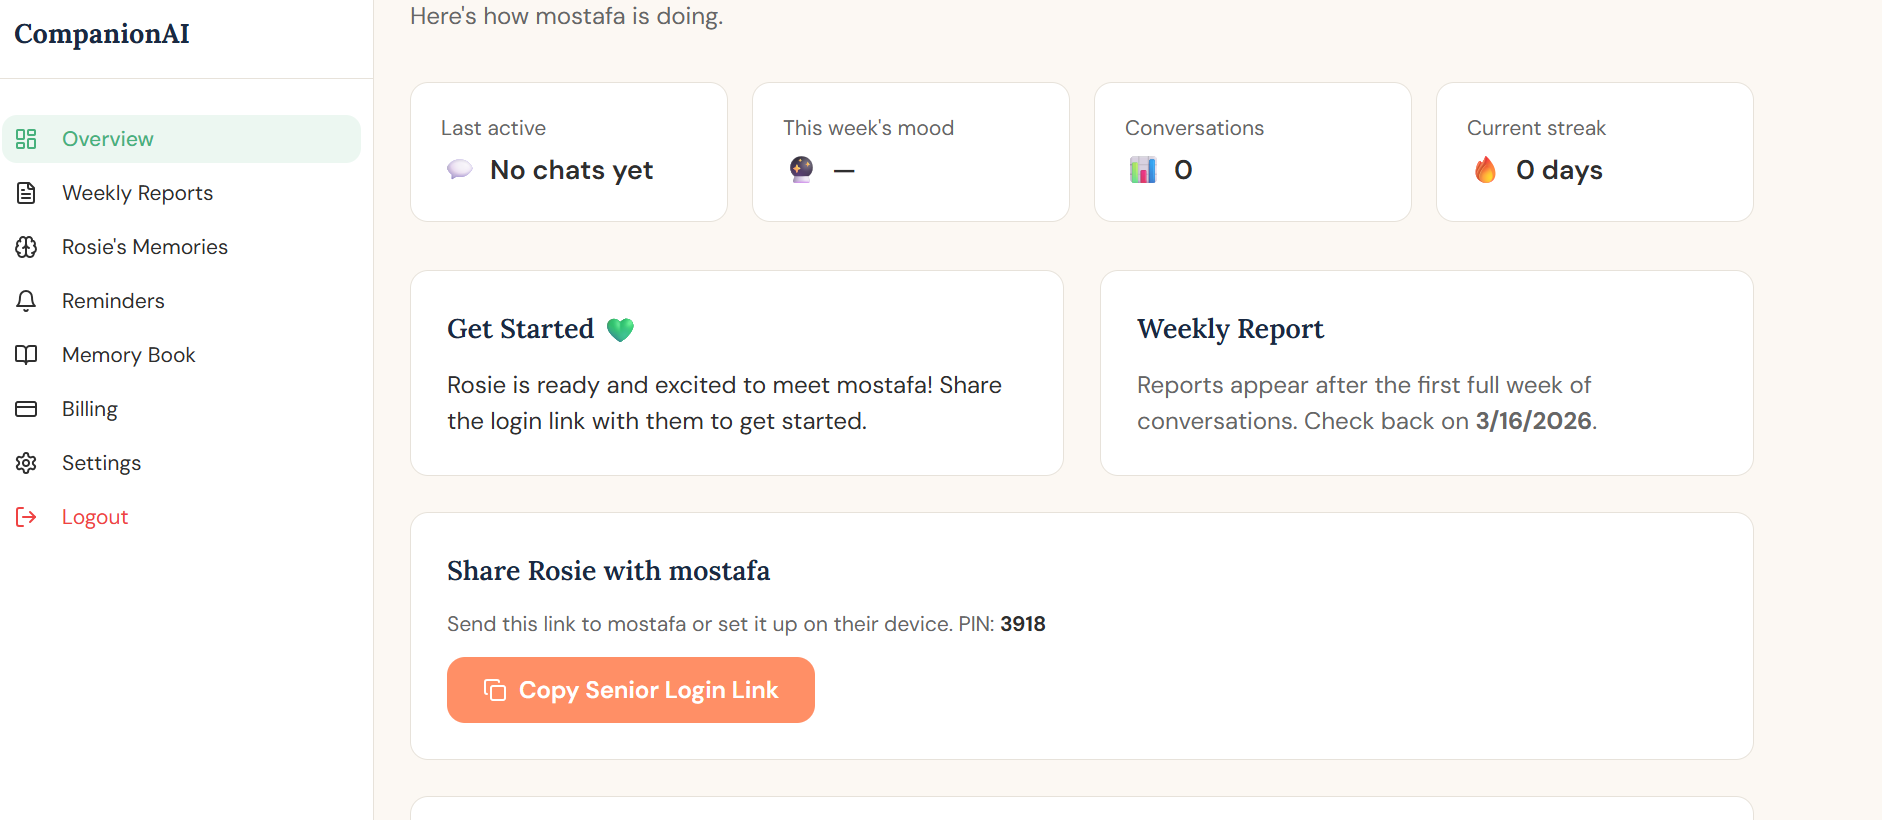This screenshot has height=820, width=1882.
Task: Select the PIN number 3918 text
Action: [x=1023, y=623]
